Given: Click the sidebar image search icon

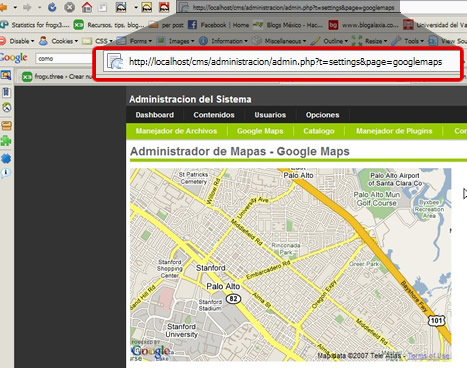Looking at the screenshot, I should [6, 76].
